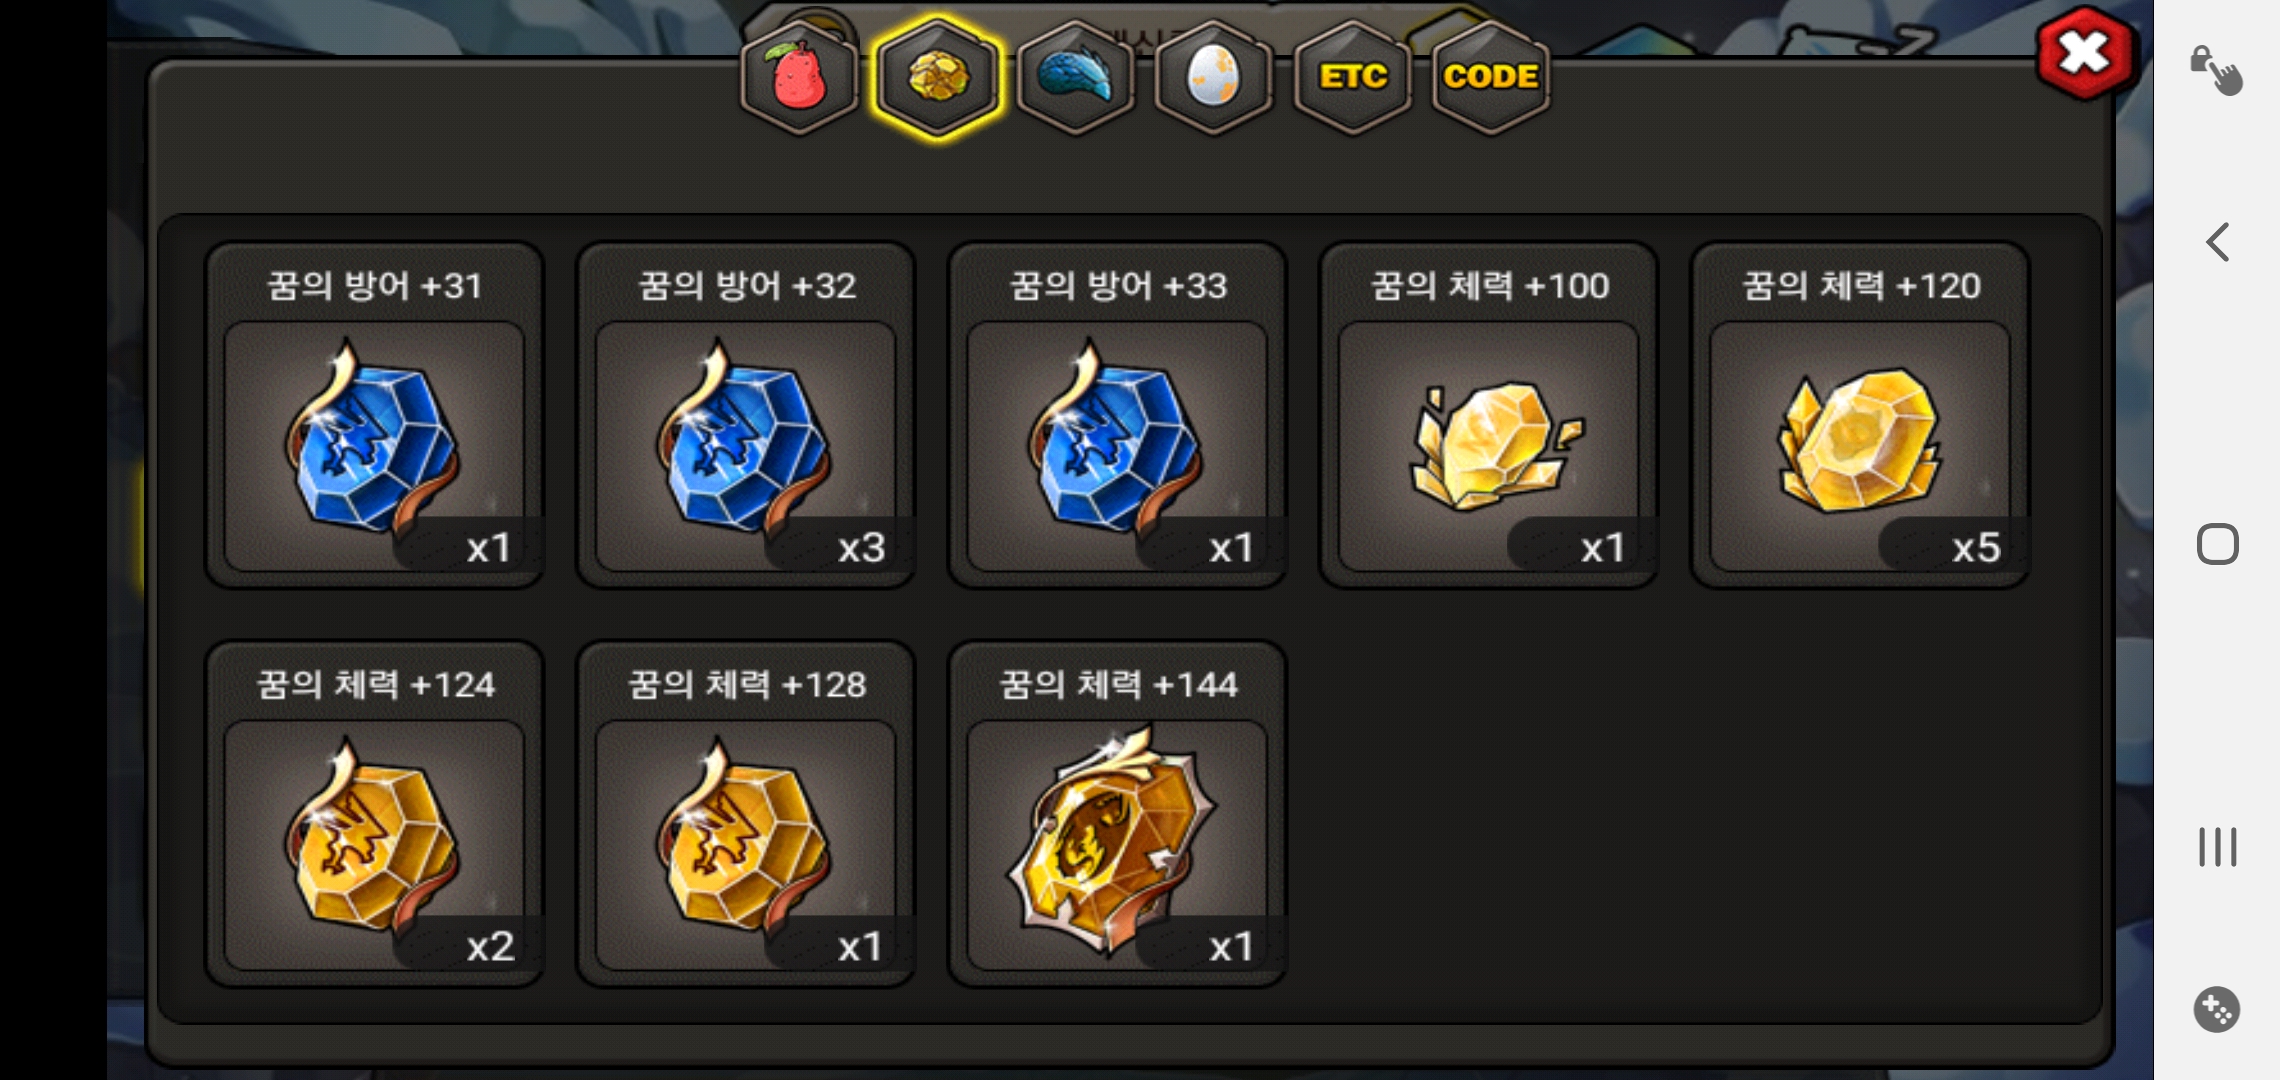Close the inventory with the red X
Screen dimensions: 2280x1080
[2084, 53]
